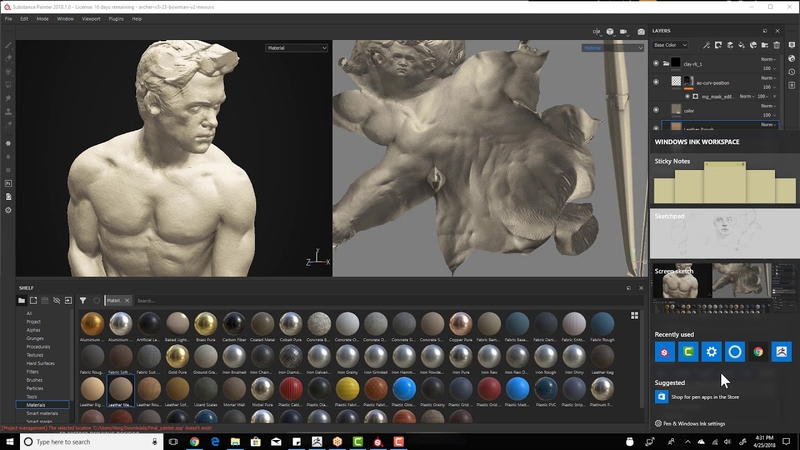The width and height of the screenshot is (800, 450).
Task: Open Pen & Windows Ink settings link
Action: pos(690,423)
